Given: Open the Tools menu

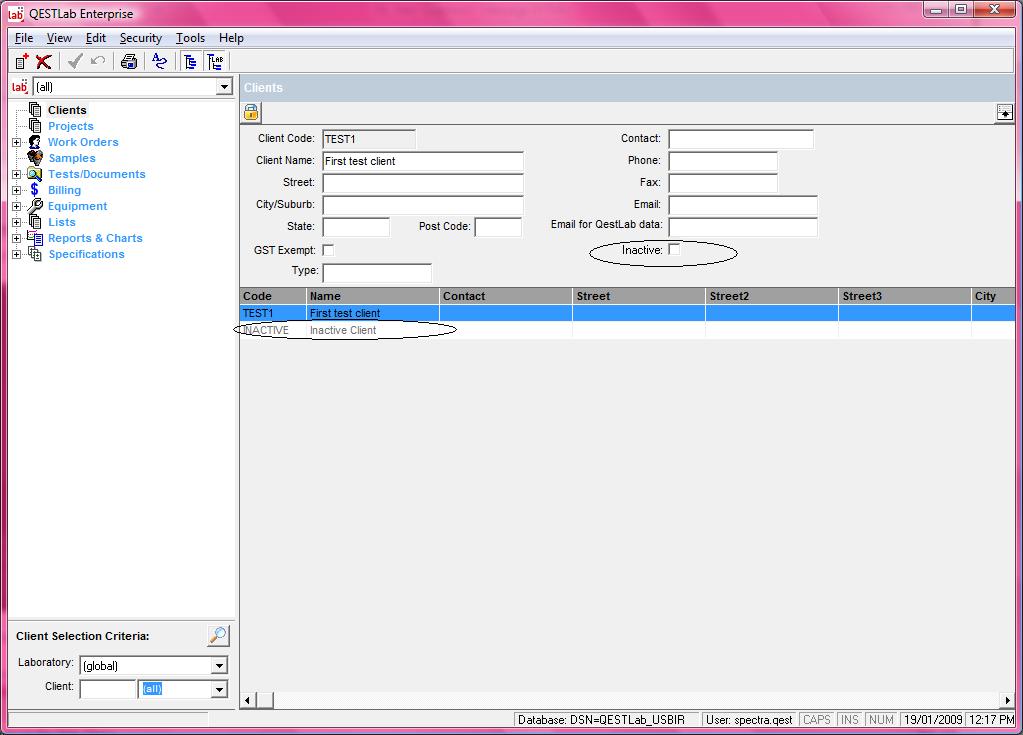Looking at the screenshot, I should click(x=190, y=38).
